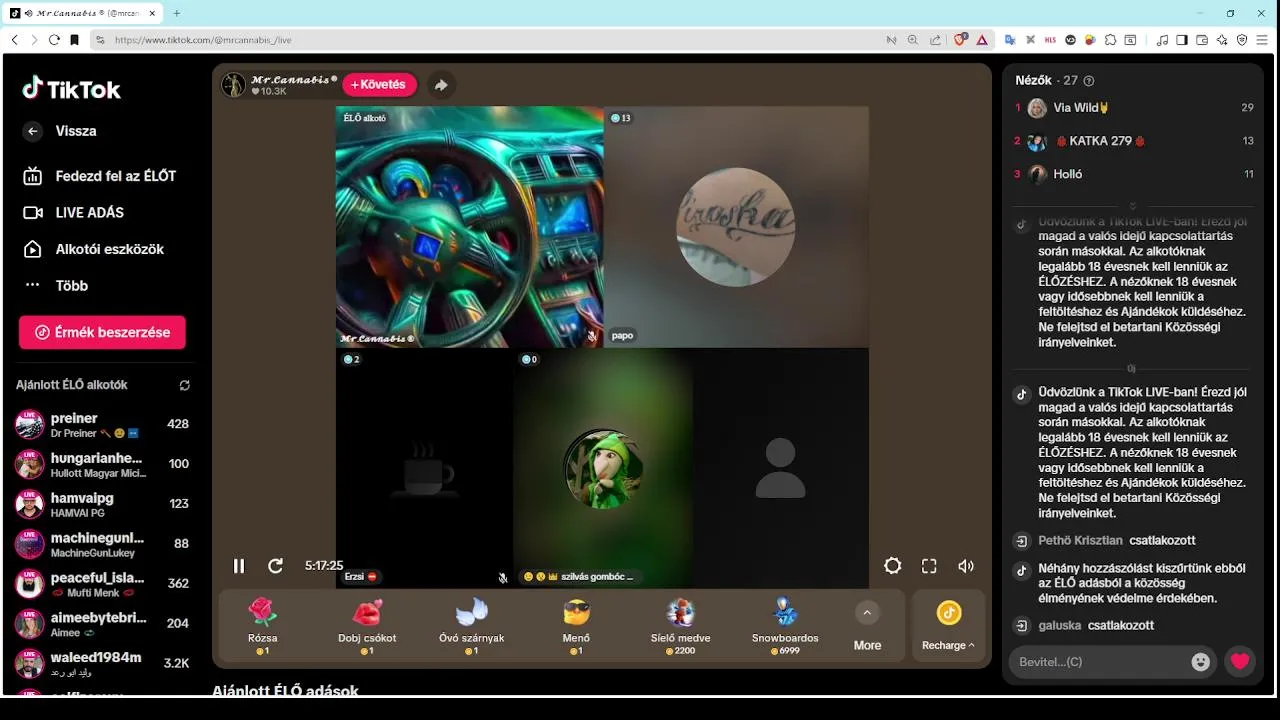This screenshot has height=720, width=1280.
Task: Open the Recharge coin menu
Action: (948, 627)
